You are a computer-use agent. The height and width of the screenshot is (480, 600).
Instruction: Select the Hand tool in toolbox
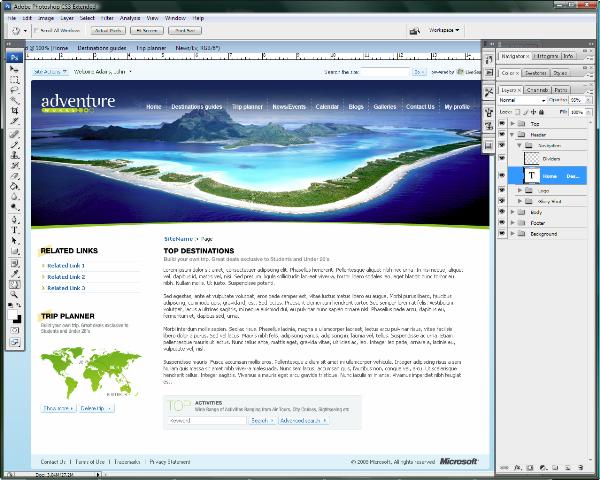[14, 284]
